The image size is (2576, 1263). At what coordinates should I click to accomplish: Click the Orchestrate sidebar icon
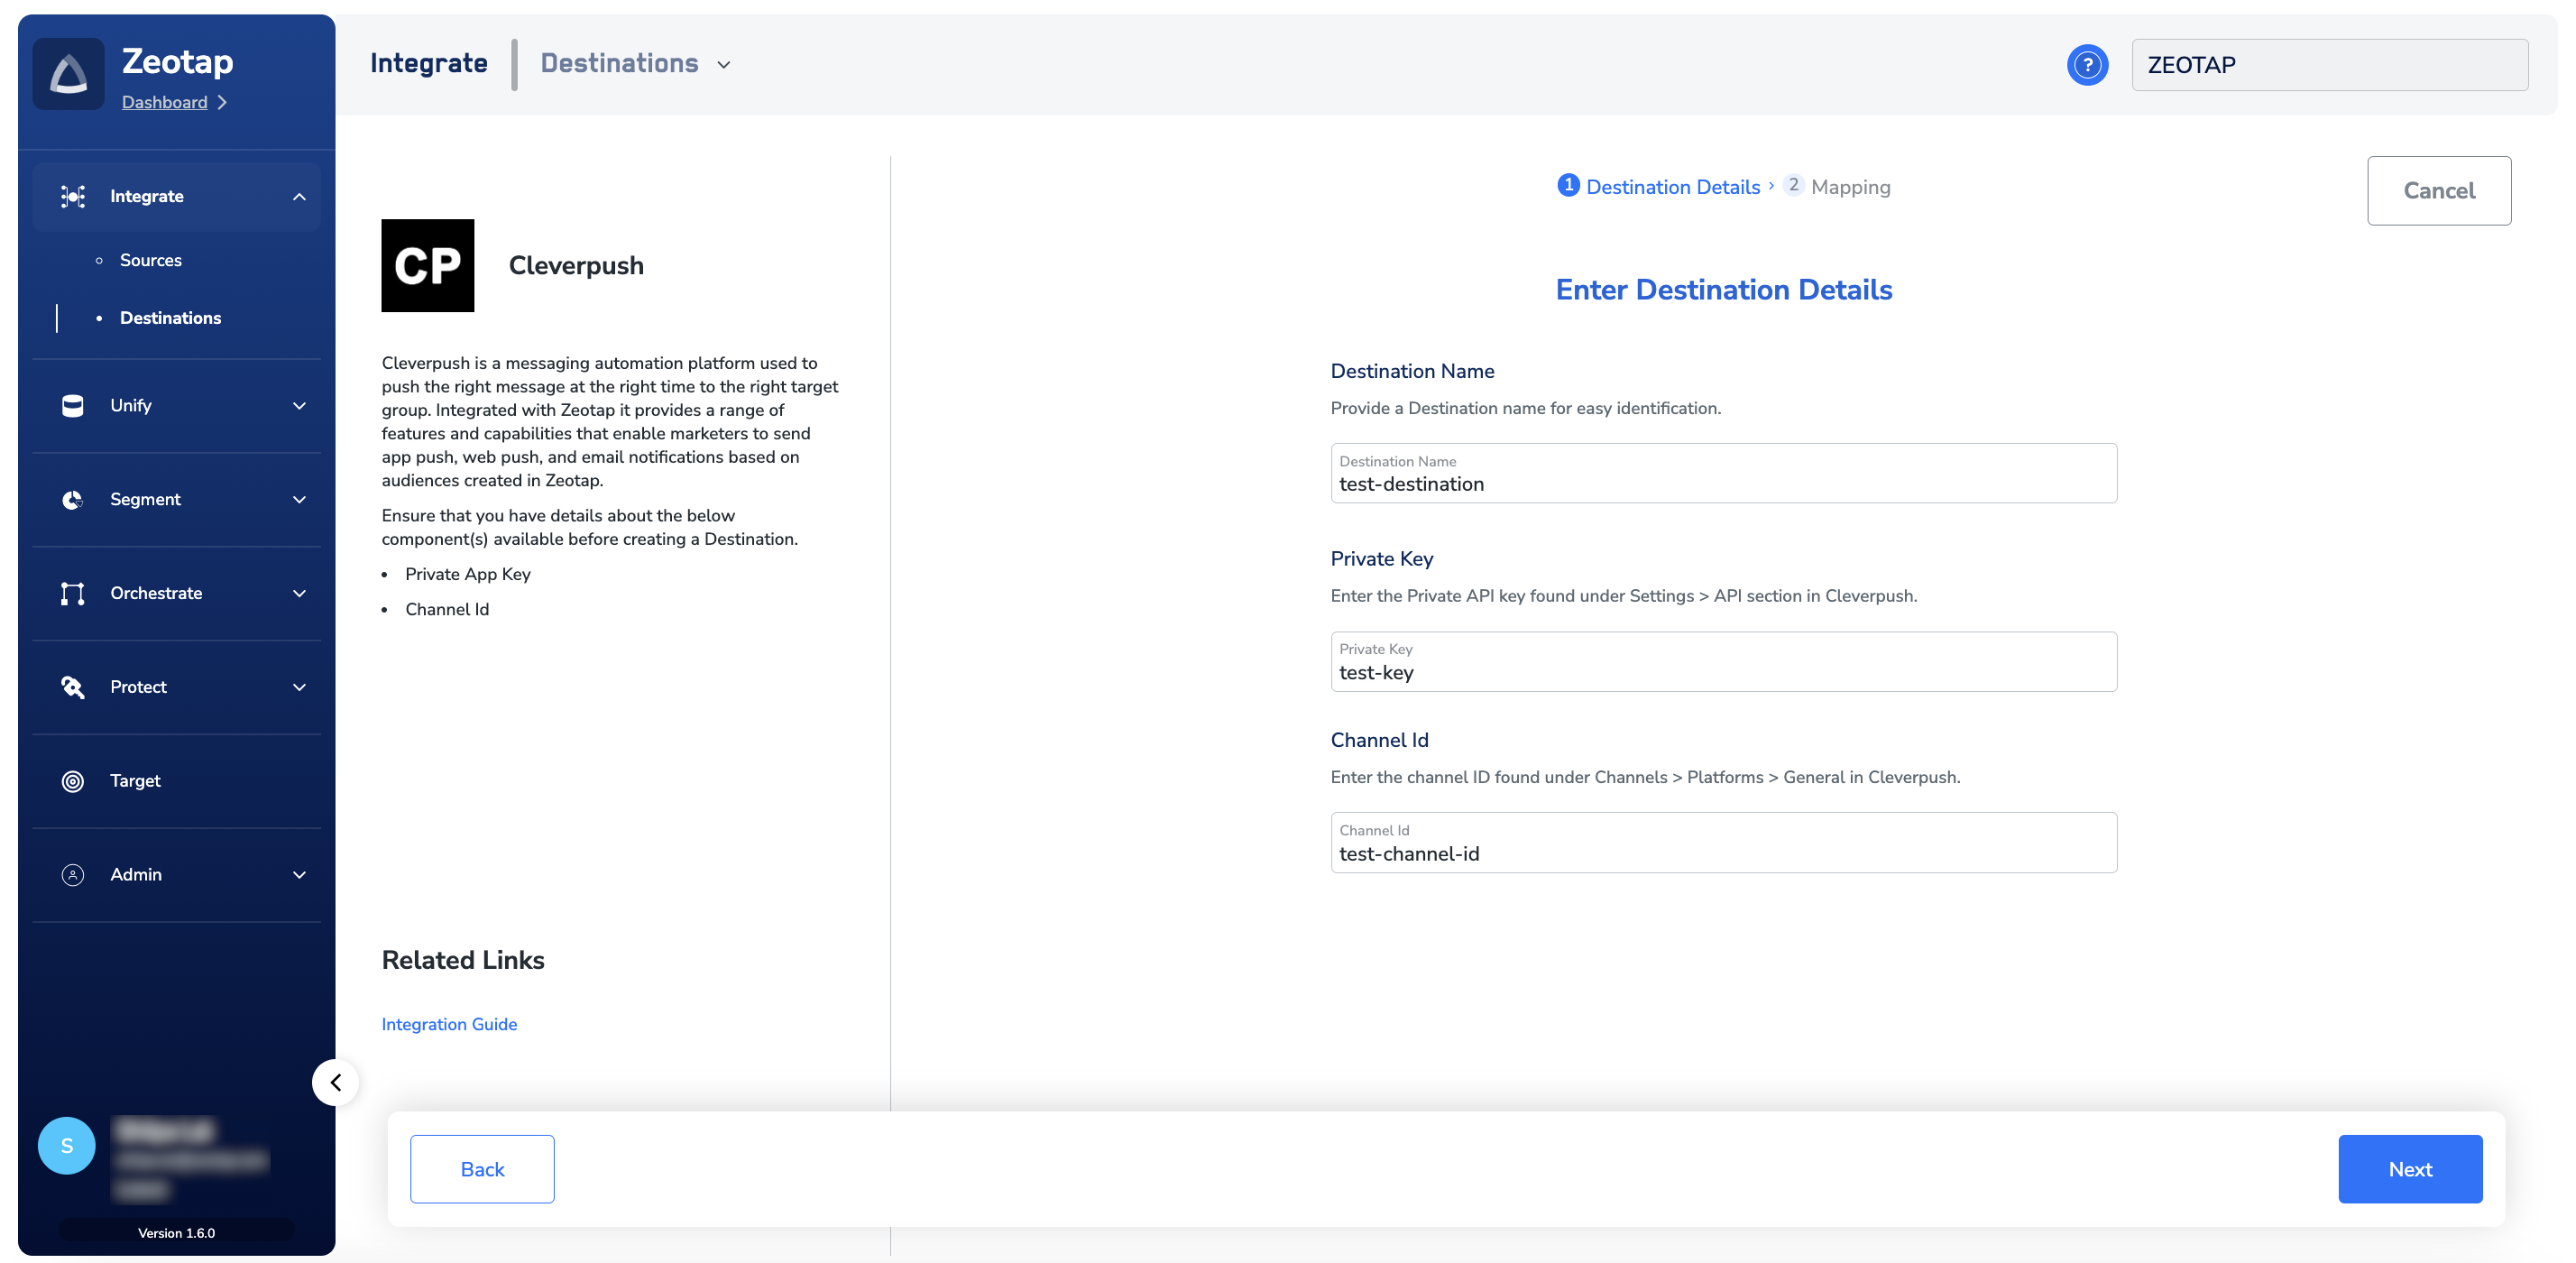72,593
